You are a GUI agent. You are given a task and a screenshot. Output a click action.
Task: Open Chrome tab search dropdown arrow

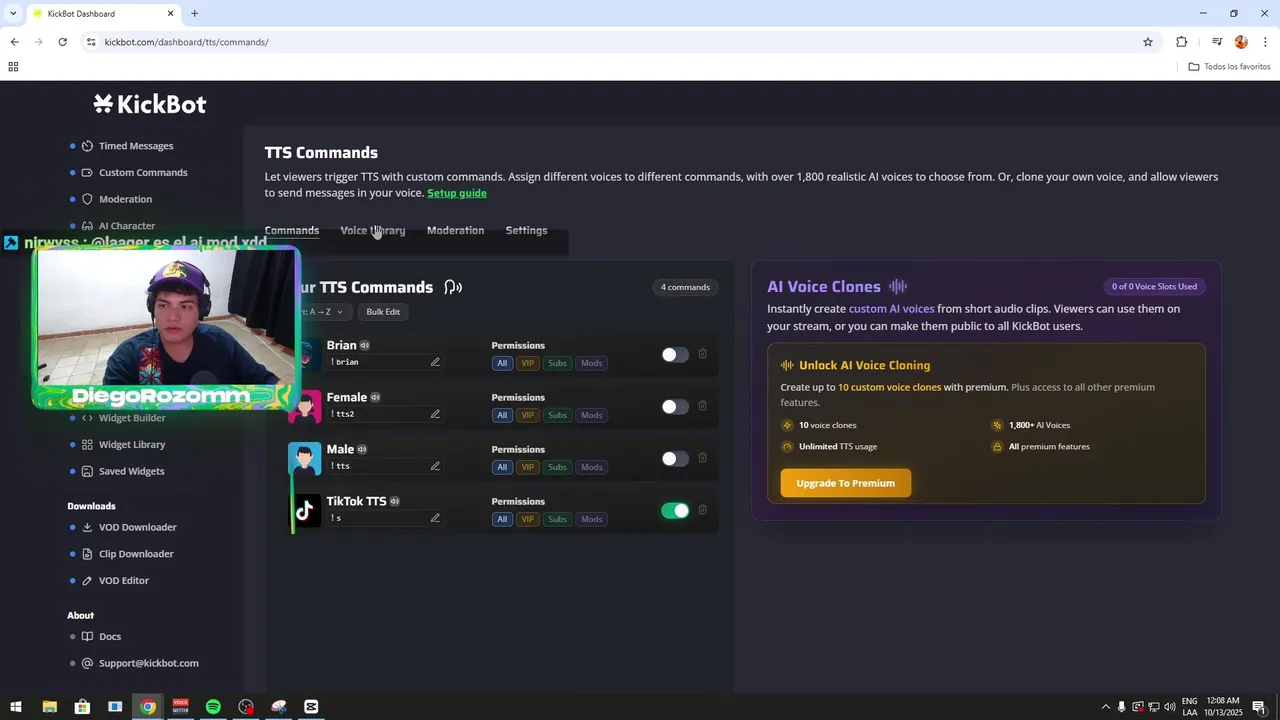point(13,13)
